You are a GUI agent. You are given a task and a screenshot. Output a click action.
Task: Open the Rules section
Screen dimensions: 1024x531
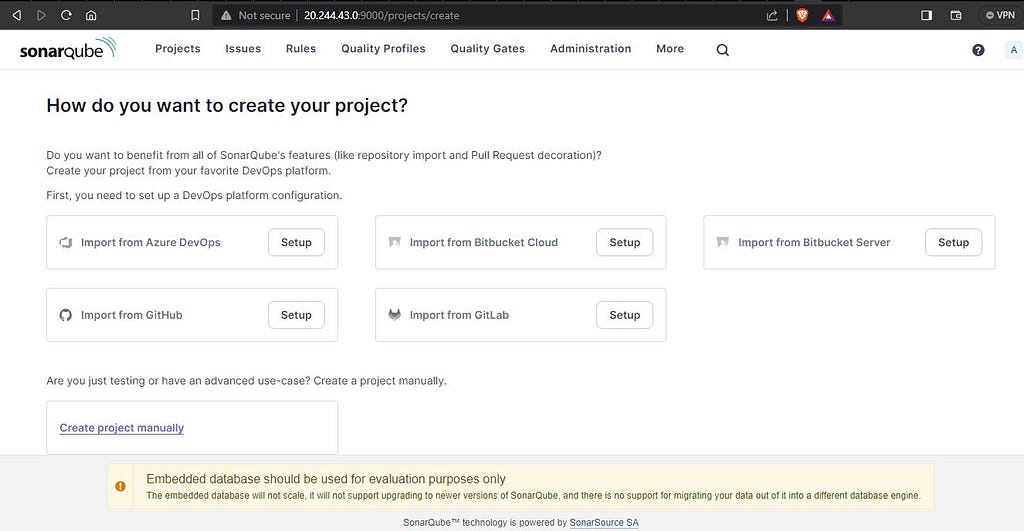[301, 48]
